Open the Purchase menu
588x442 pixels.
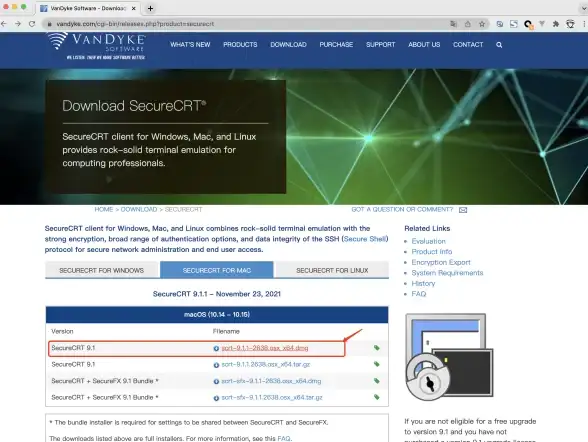tap(336, 45)
